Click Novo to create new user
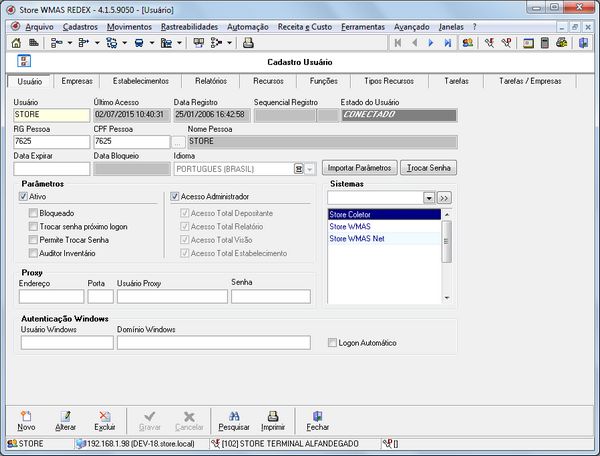 (x=26, y=421)
